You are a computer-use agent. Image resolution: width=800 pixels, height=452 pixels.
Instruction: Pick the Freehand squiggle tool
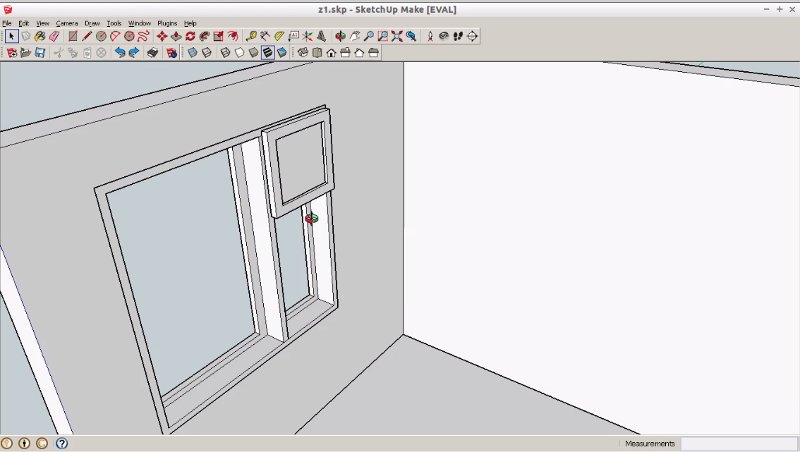click(x=143, y=36)
